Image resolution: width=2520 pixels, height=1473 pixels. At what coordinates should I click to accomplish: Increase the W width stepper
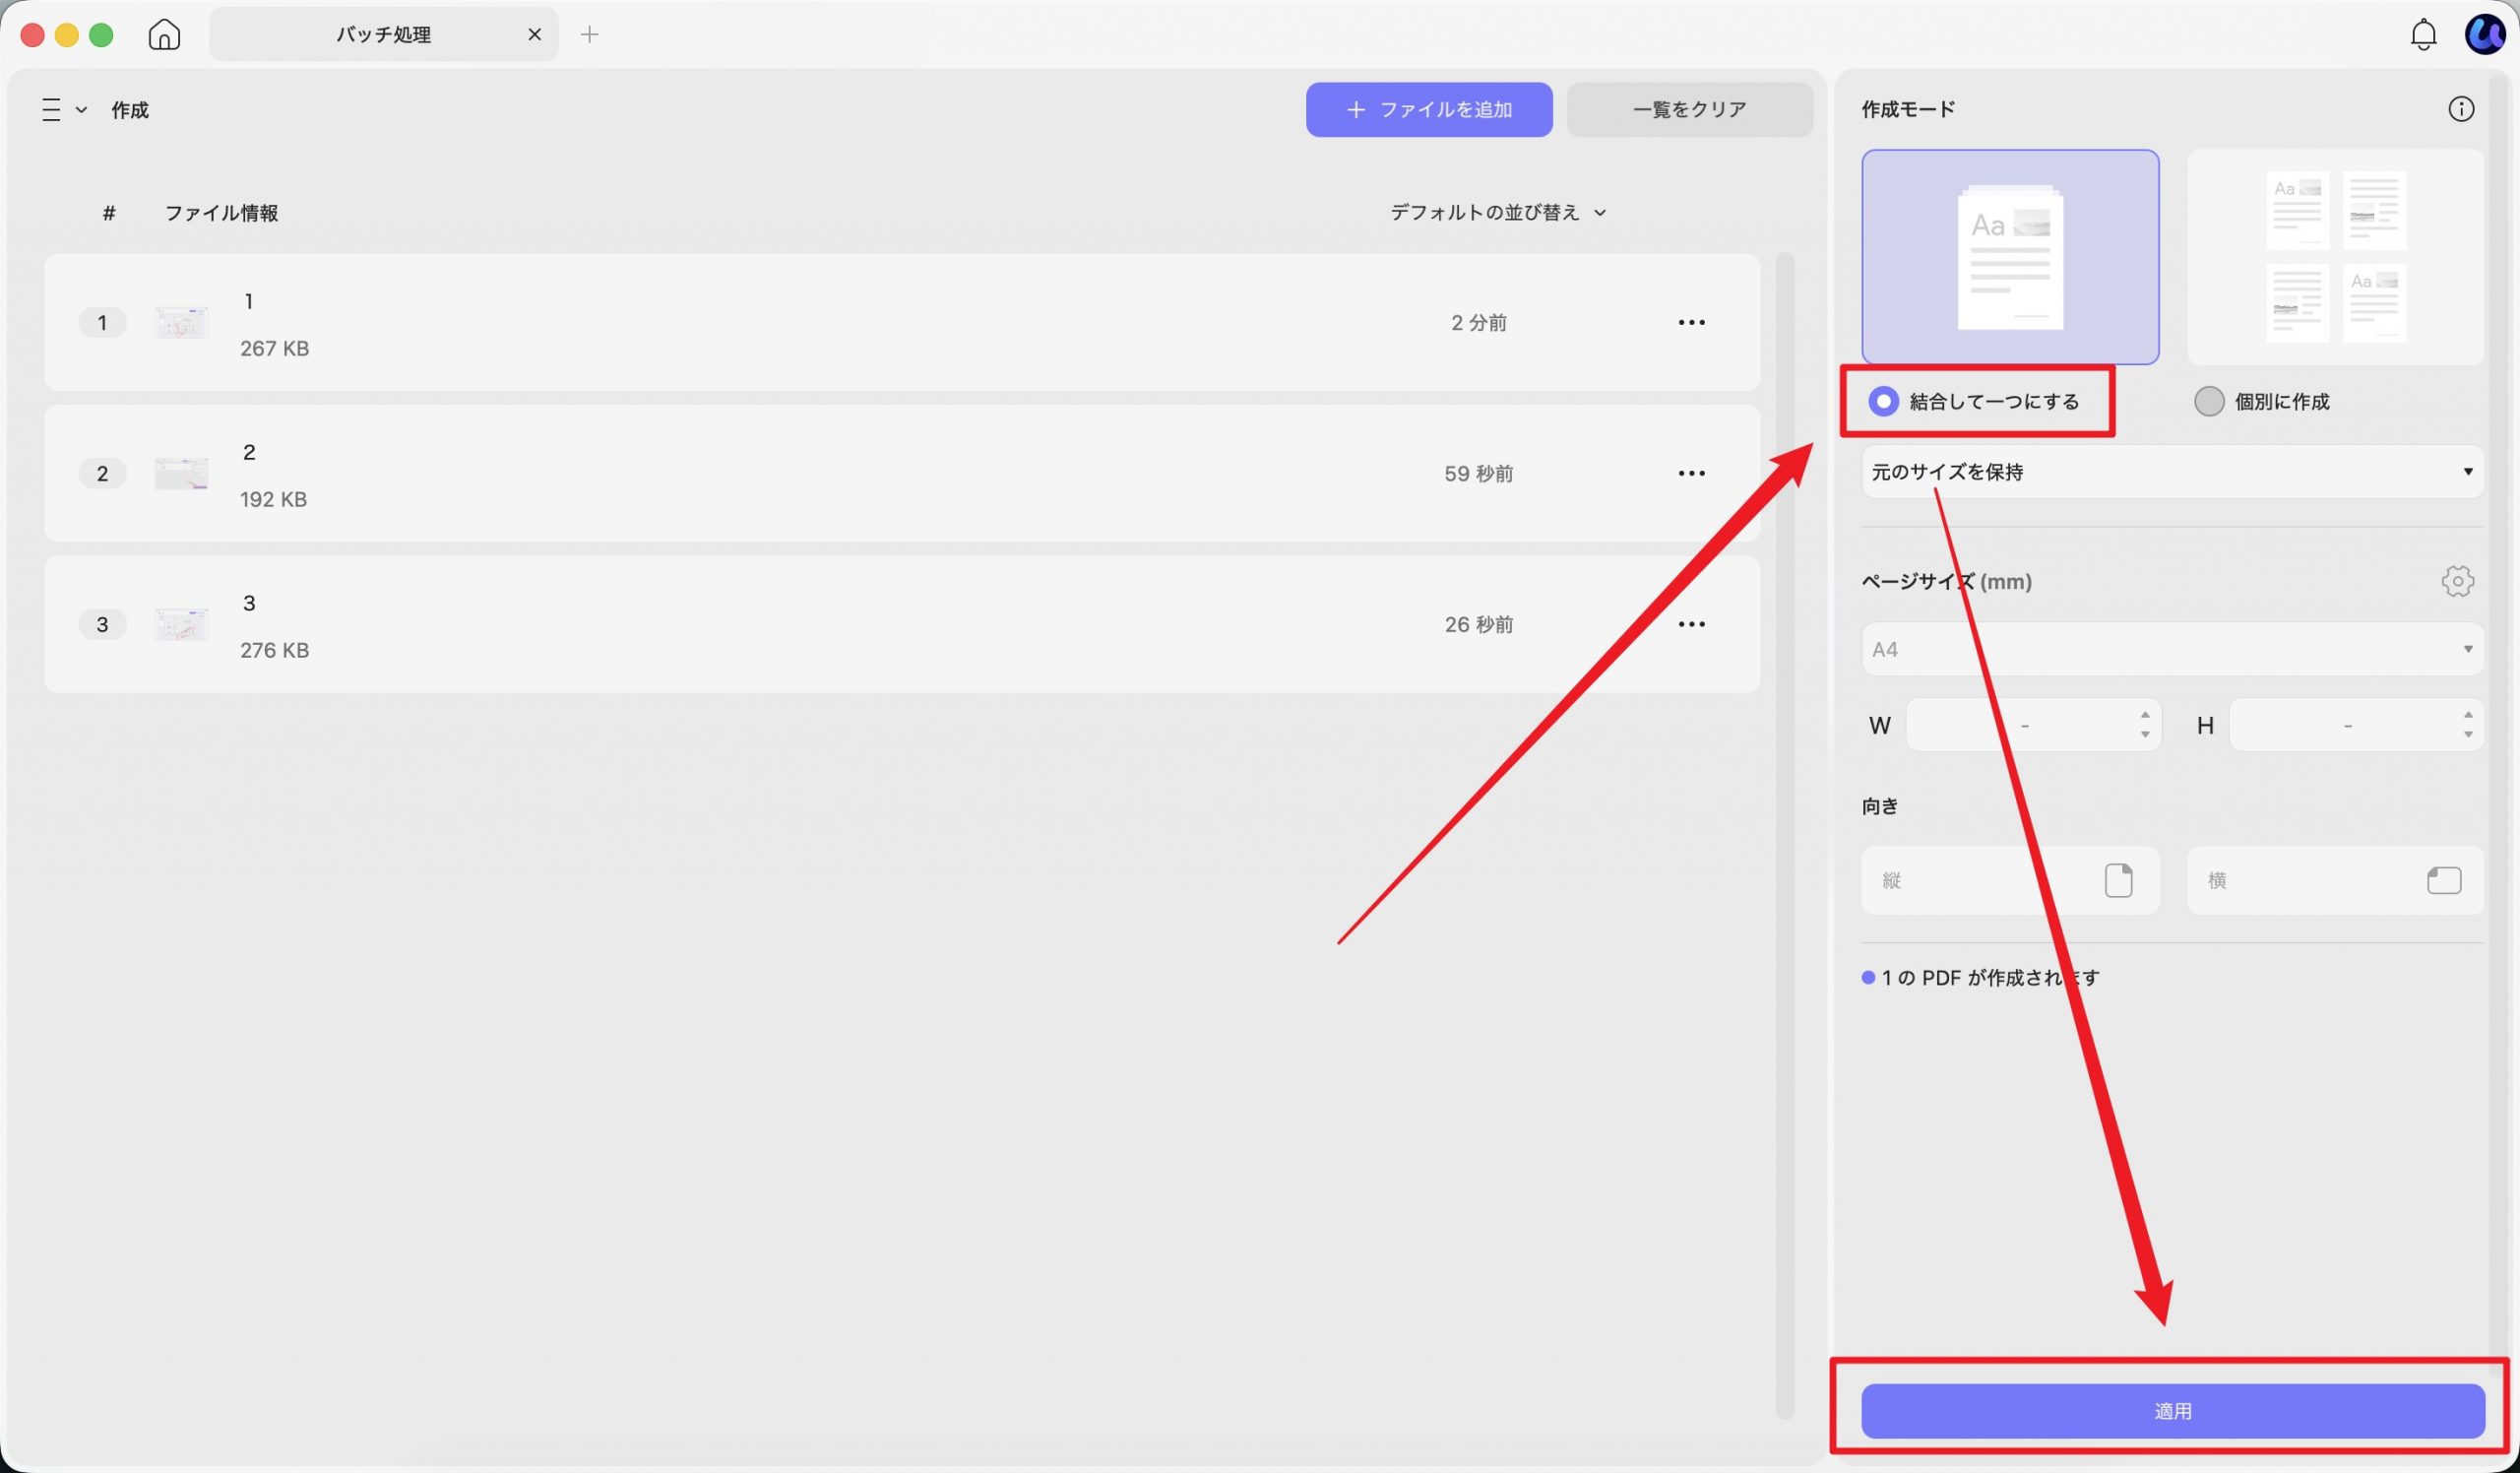(x=2145, y=714)
